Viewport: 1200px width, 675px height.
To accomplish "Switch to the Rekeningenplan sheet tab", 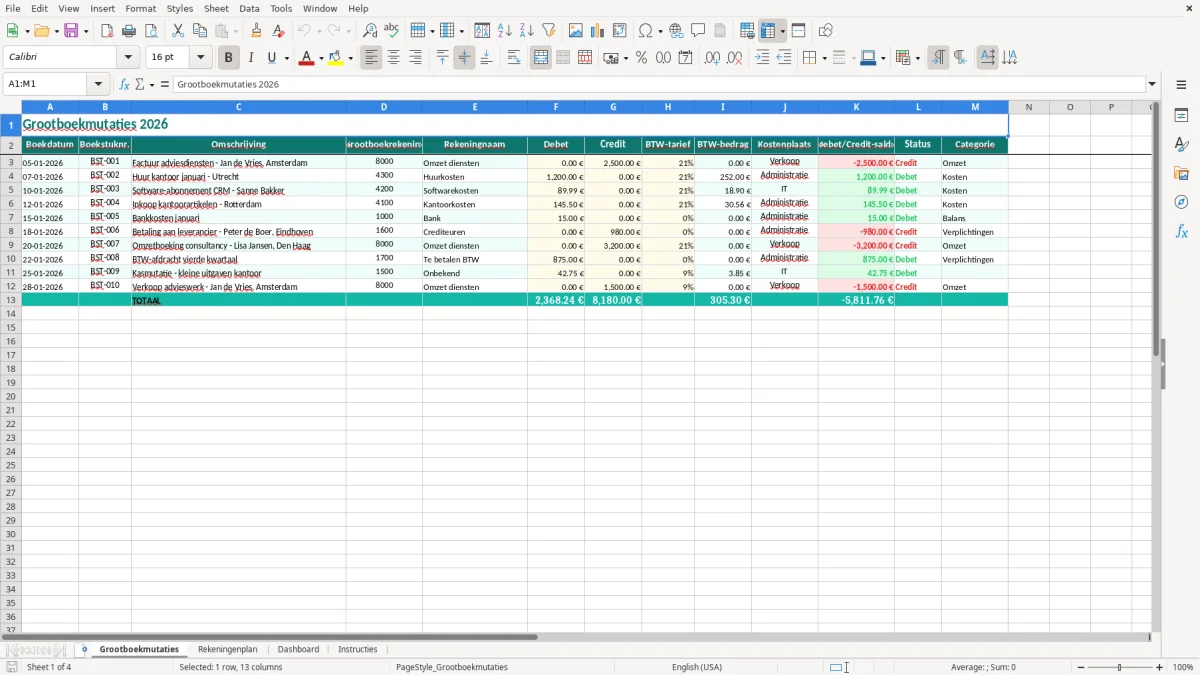I will coord(227,649).
